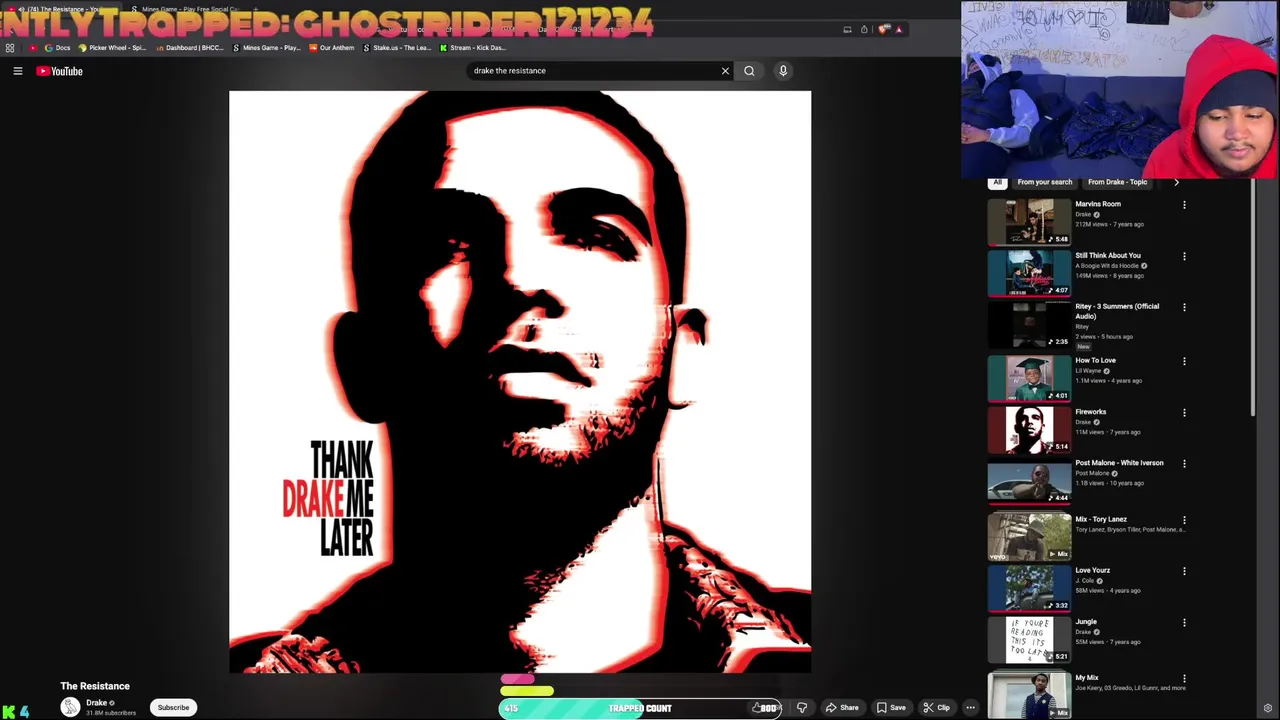Open the Our Anthem bookmark
The height and width of the screenshot is (720, 1280).
(332, 48)
